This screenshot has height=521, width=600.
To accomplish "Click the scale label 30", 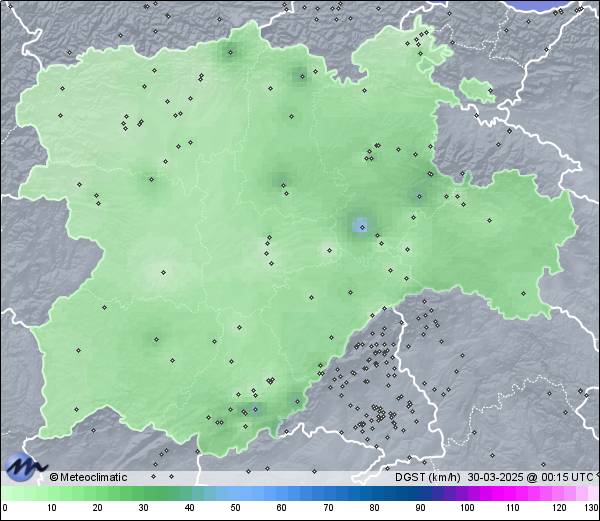I will coord(143,508).
